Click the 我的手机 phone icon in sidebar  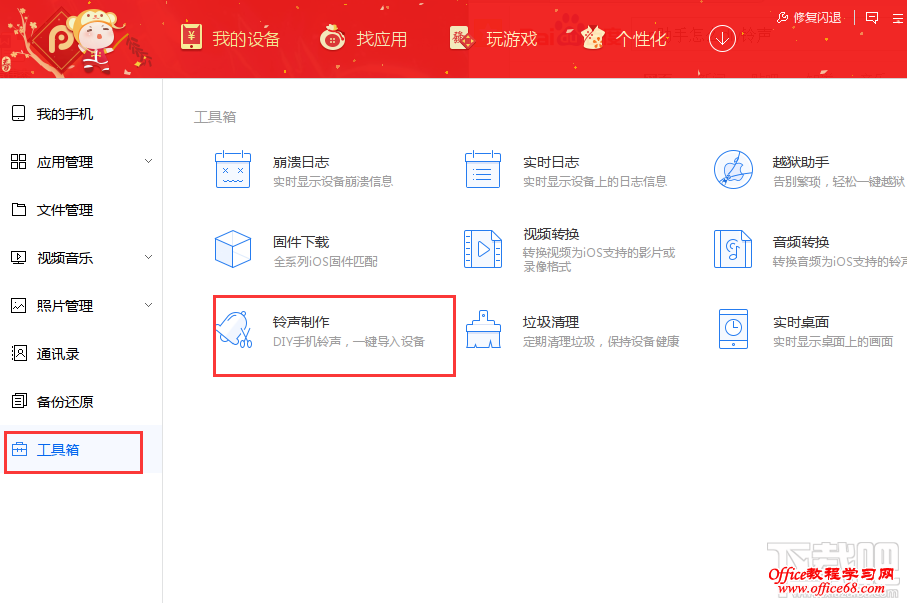(19, 113)
